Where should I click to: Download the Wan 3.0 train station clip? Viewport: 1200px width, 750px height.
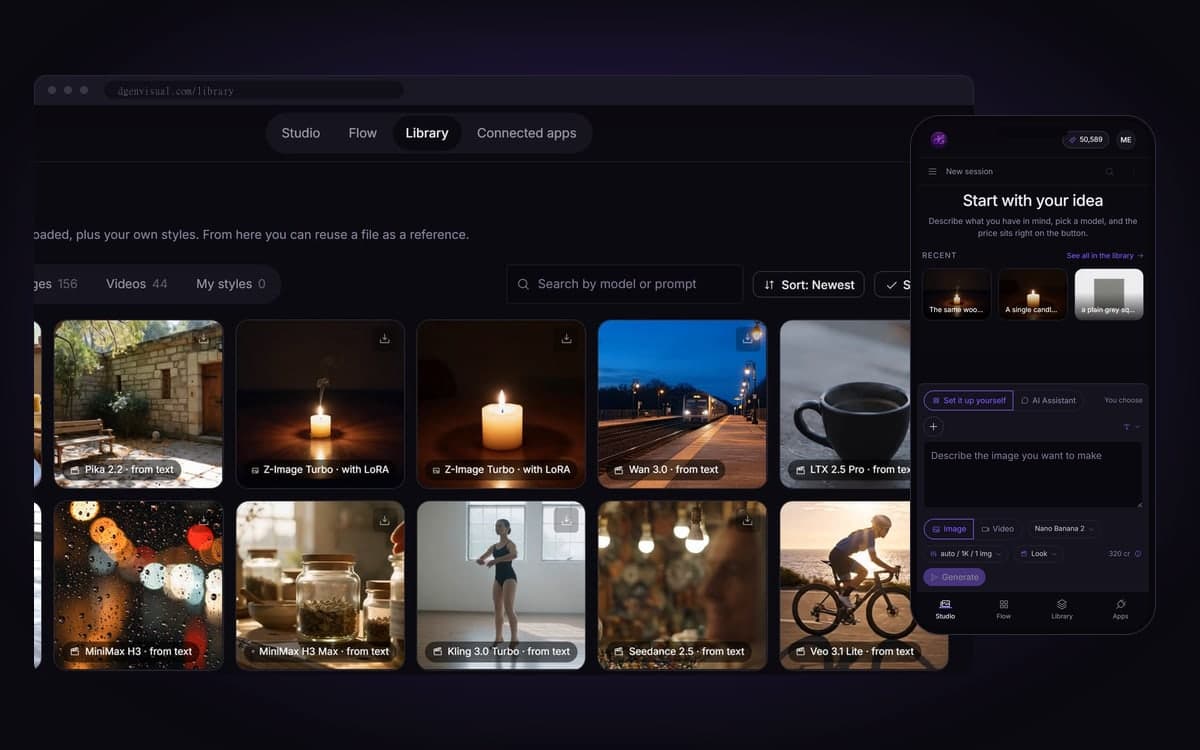[x=747, y=339]
